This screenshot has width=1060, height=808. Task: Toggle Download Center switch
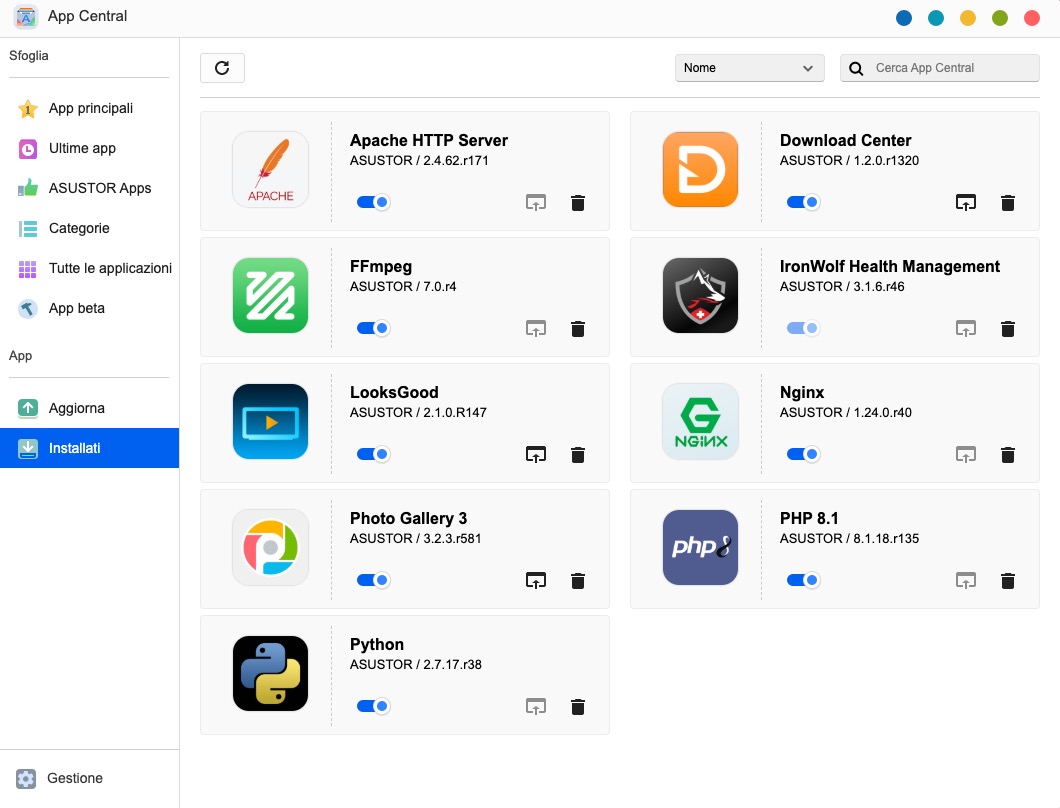[x=803, y=202]
